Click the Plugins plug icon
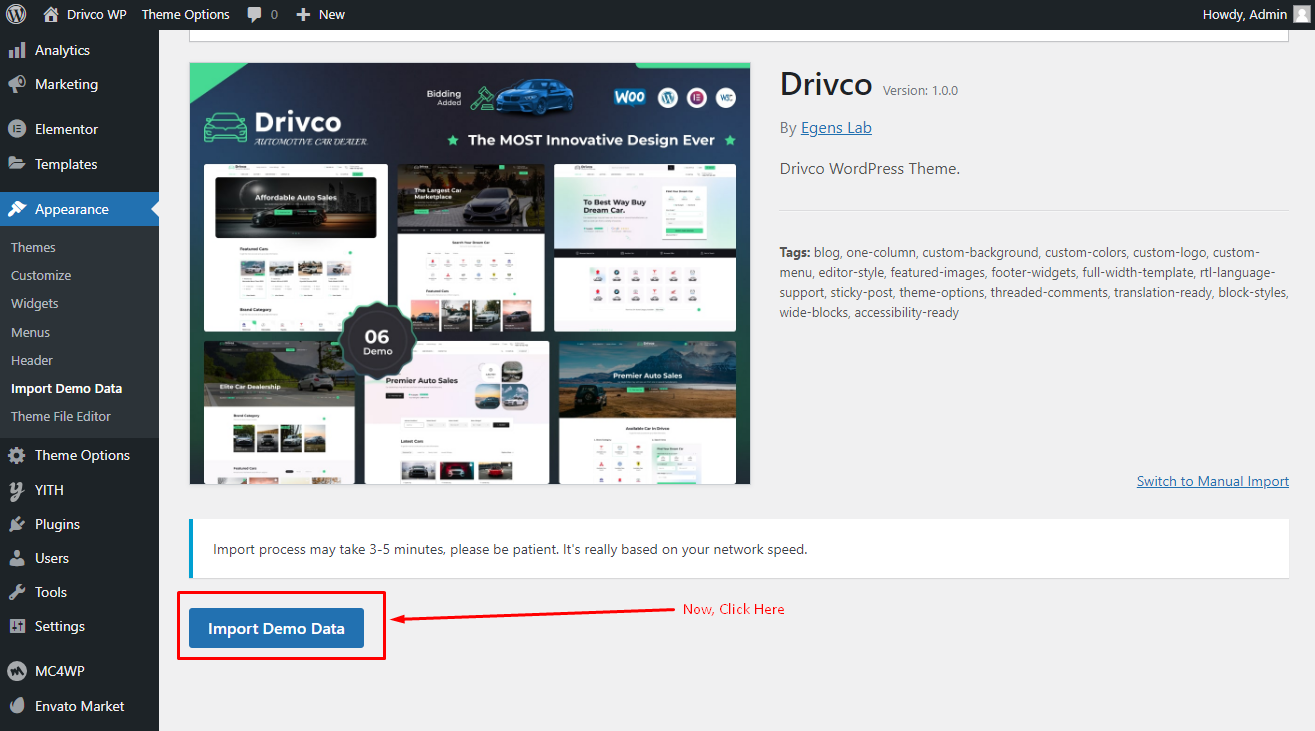This screenshot has width=1315, height=731. click(16, 524)
